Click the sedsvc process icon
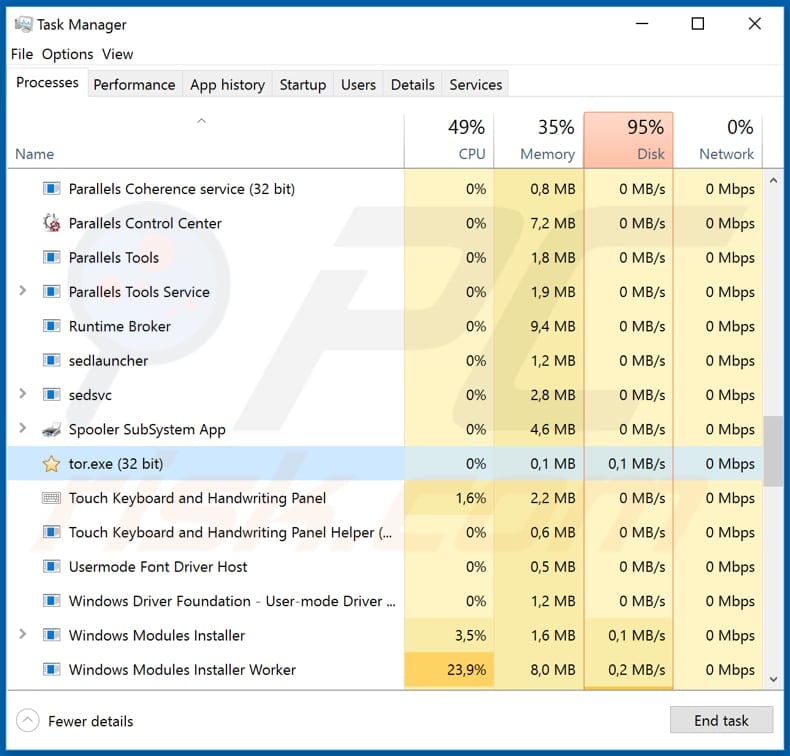The image size is (790, 756). click(x=51, y=395)
